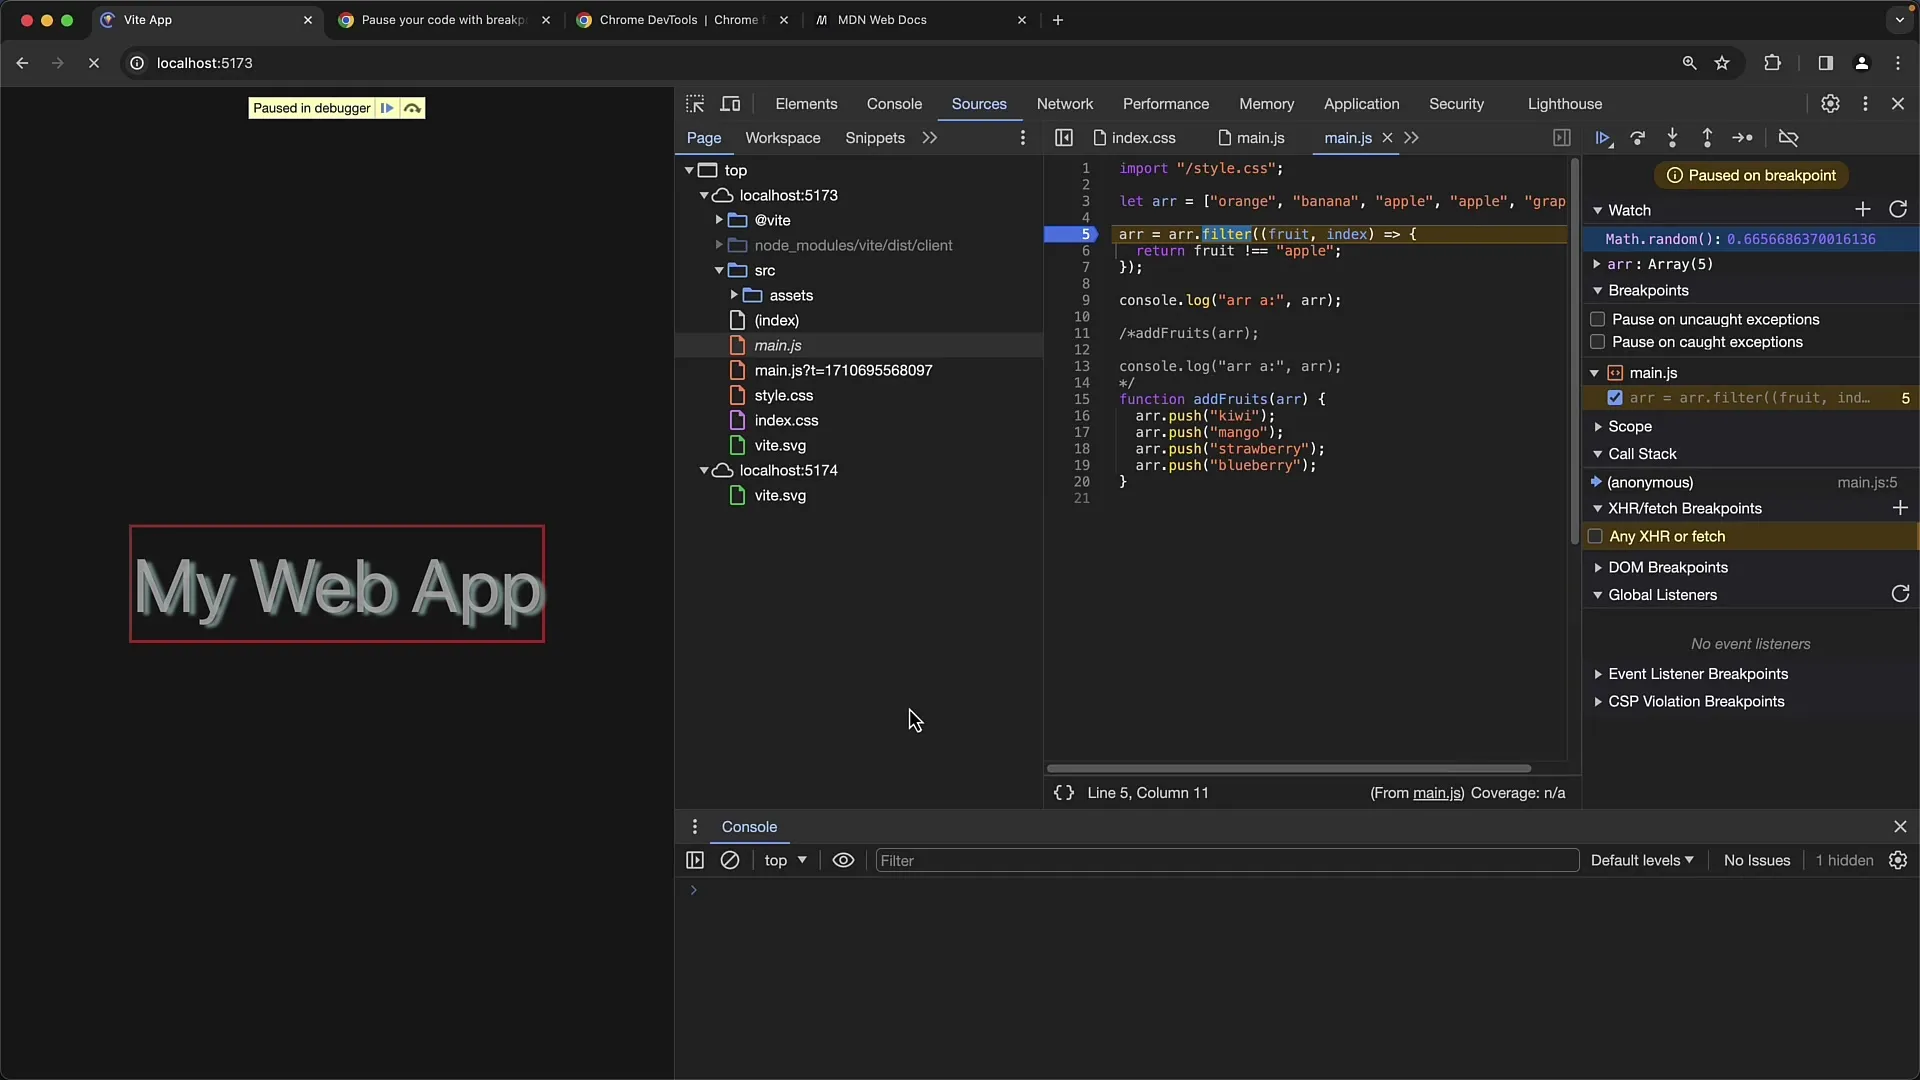
Task: Open the top context selector in the console
Action: coord(786,860)
